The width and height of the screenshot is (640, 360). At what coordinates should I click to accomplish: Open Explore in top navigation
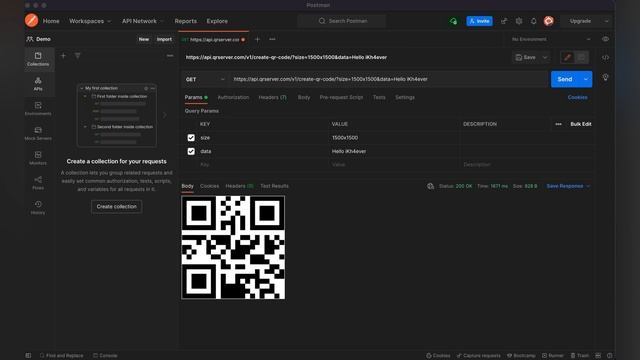click(x=217, y=21)
